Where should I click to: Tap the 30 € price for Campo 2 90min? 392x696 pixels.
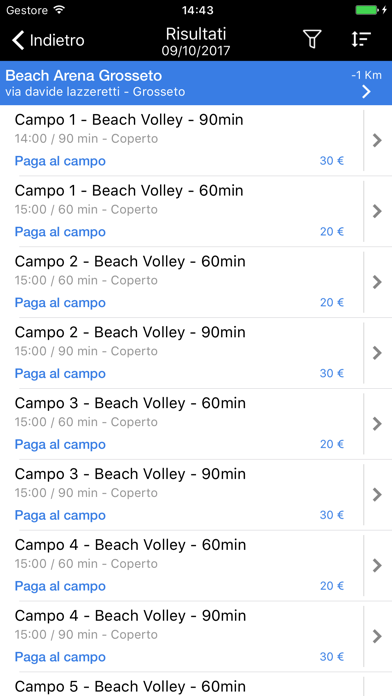click(x=332, y=373)
